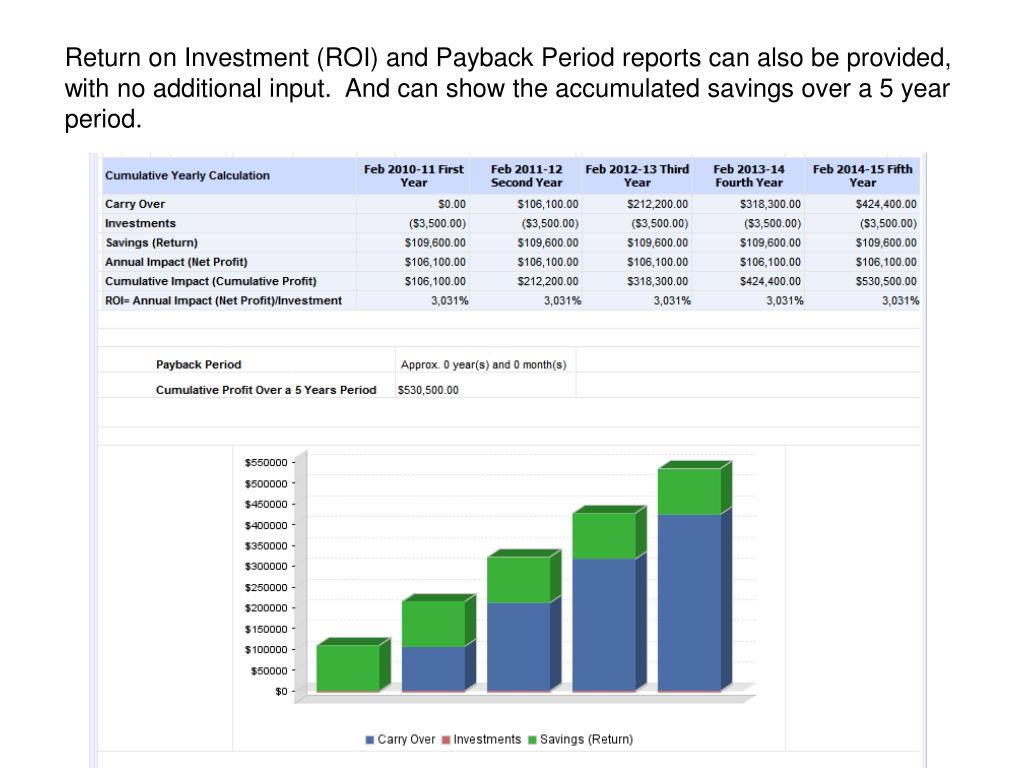Click the $530,500.00 cumulative profit summary value
Image resolution: width=1024 pixels, height=768 pixels.
click(x=428, y=390)
